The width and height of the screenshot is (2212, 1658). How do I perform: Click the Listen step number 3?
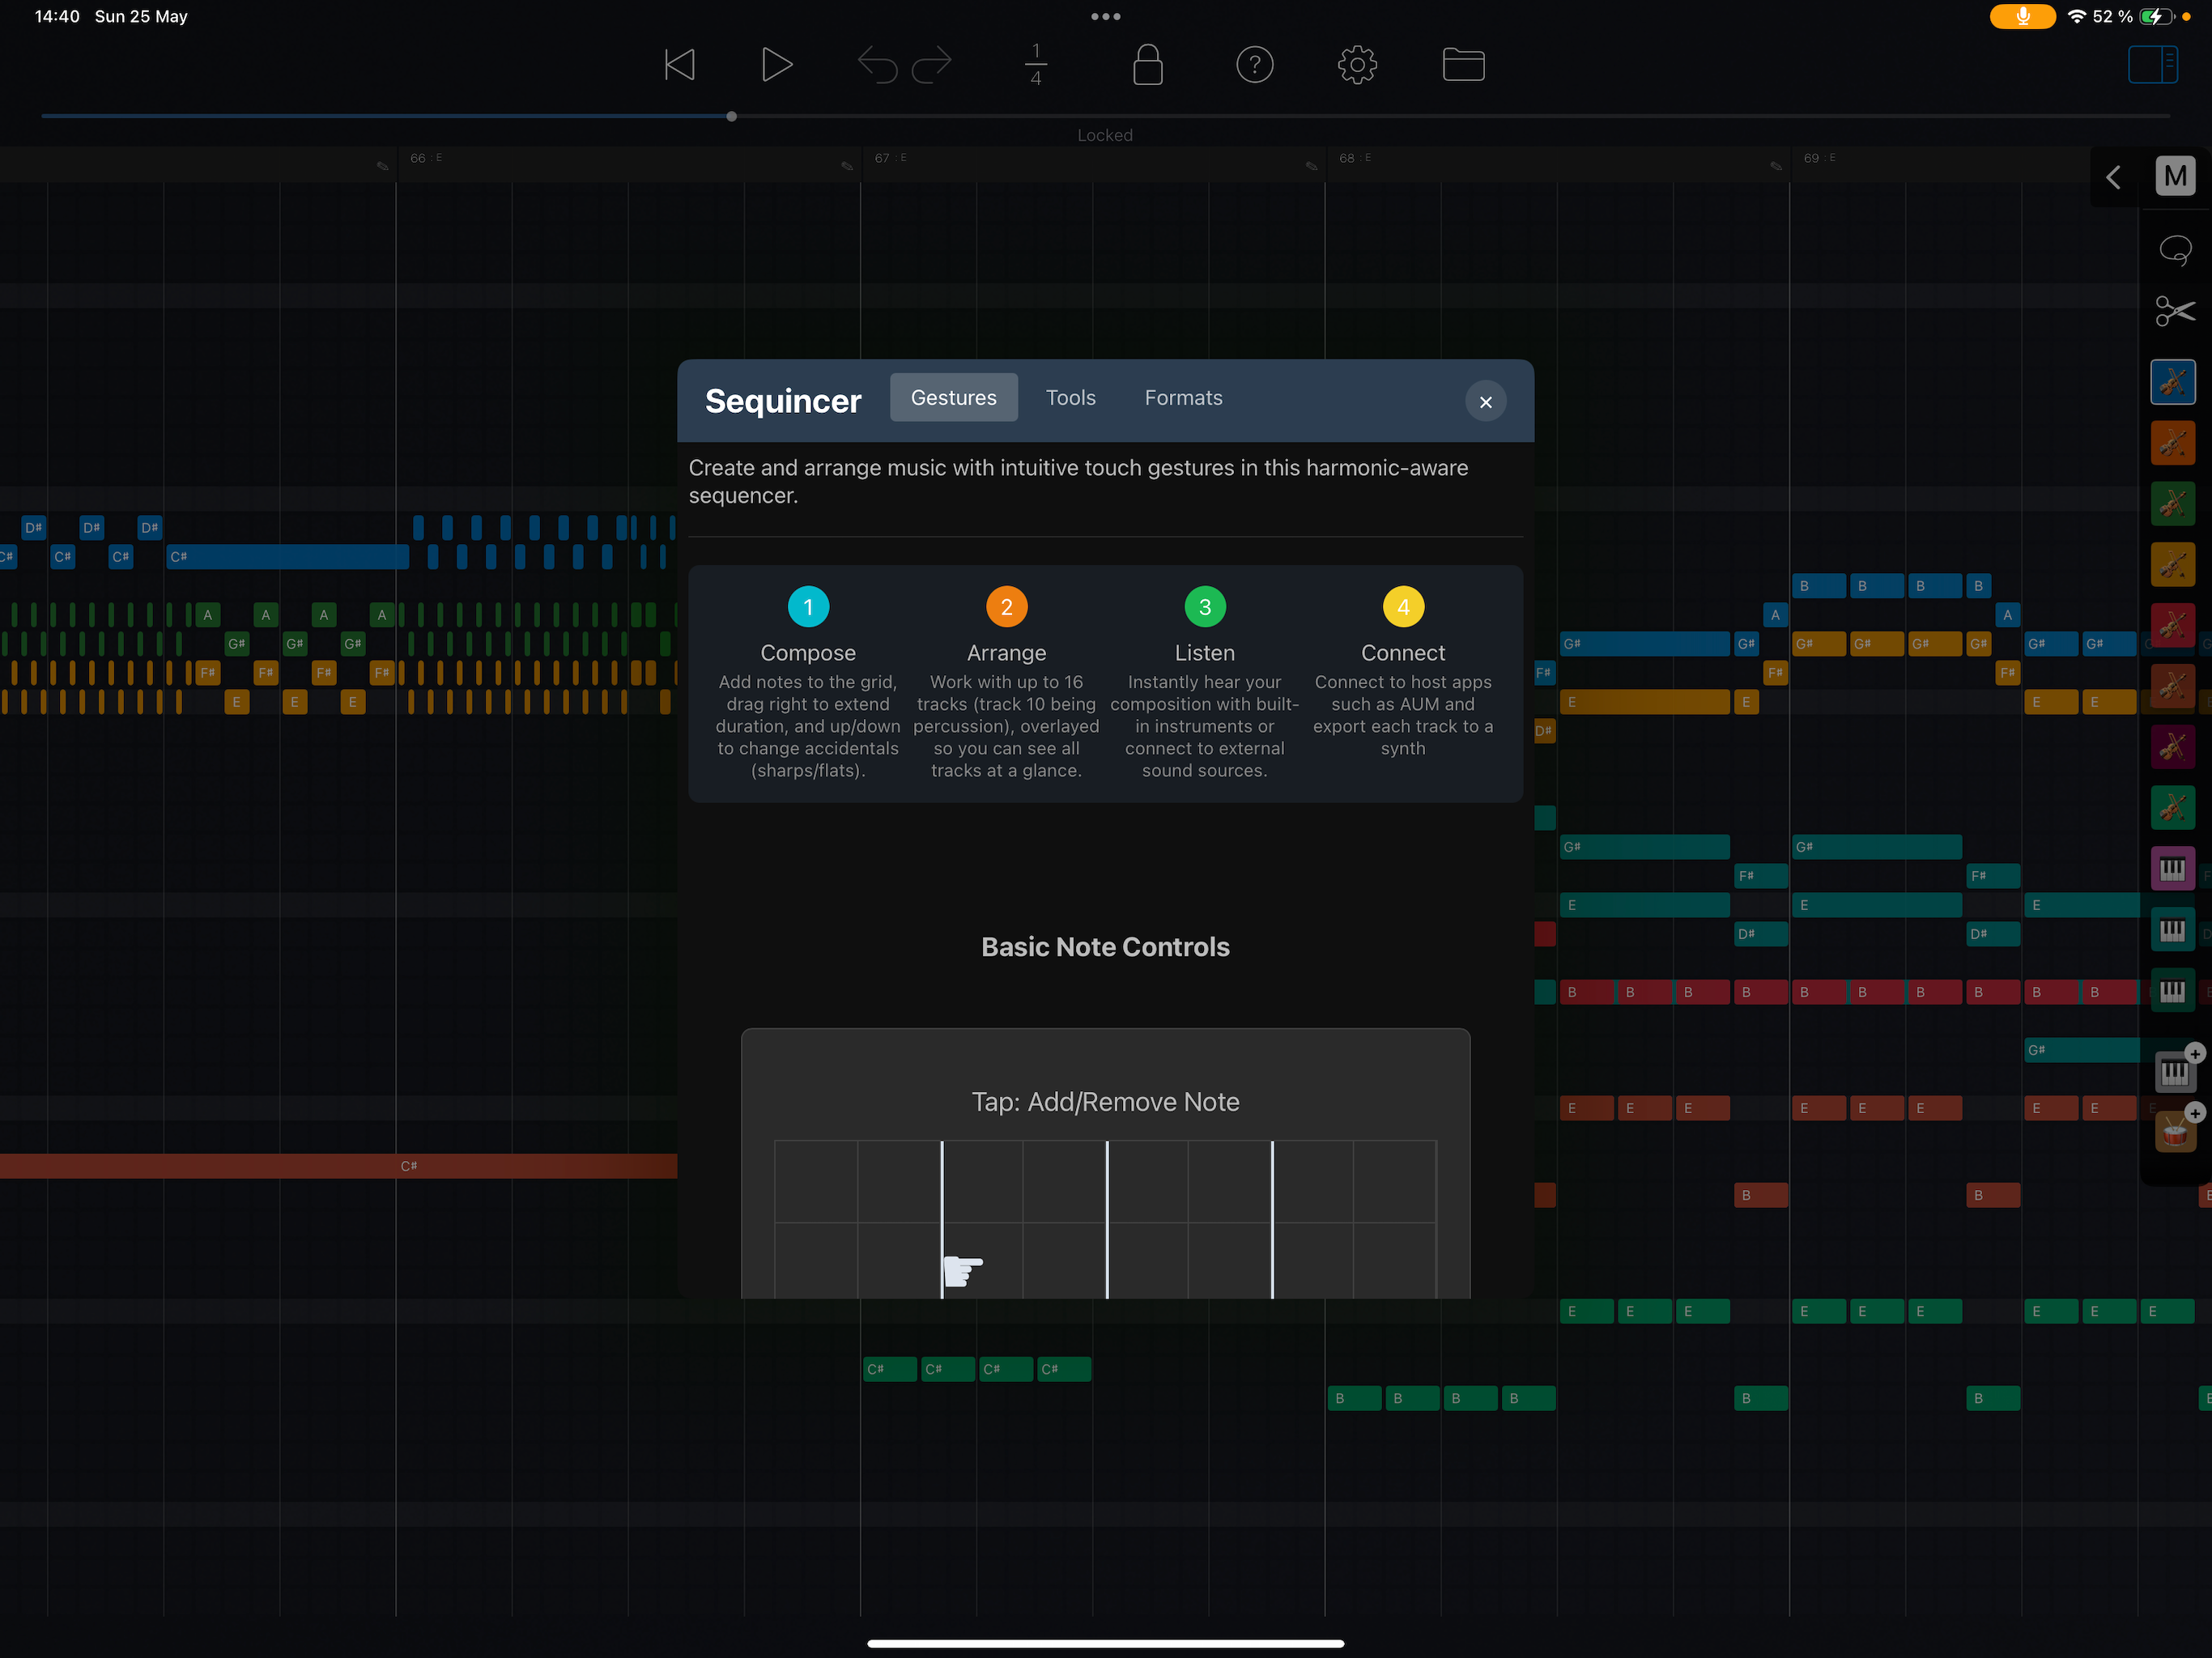[1205, 607]
